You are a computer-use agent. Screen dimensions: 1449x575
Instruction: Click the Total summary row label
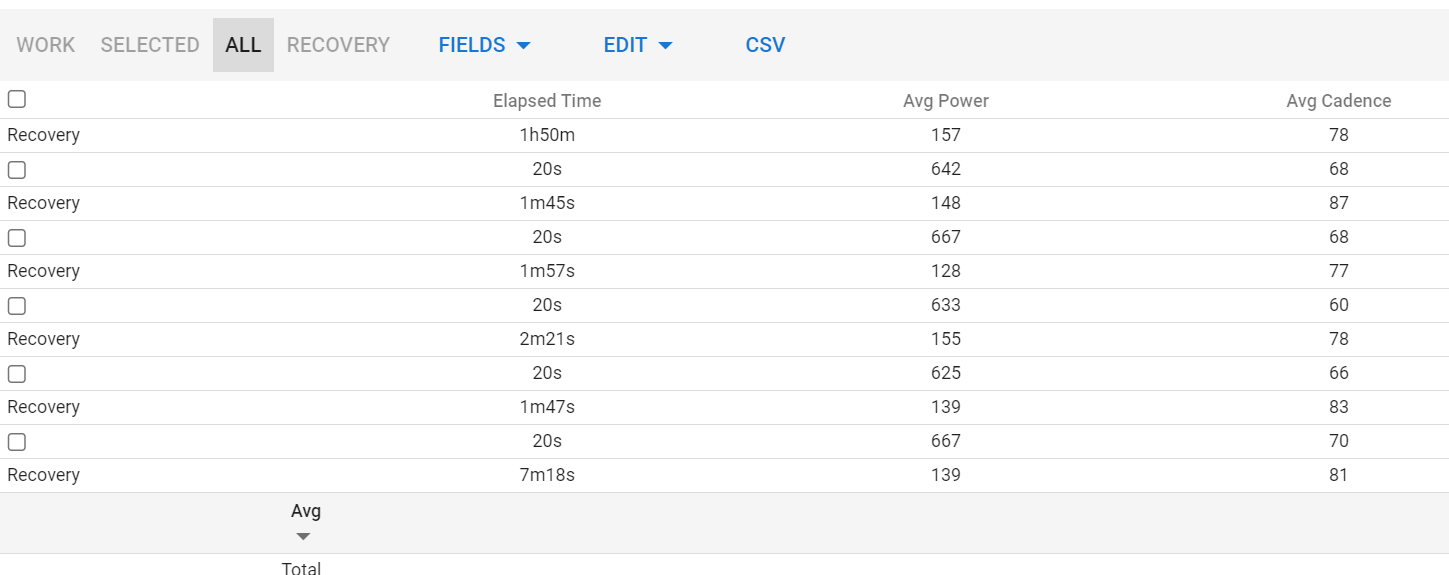click(301, 568)
